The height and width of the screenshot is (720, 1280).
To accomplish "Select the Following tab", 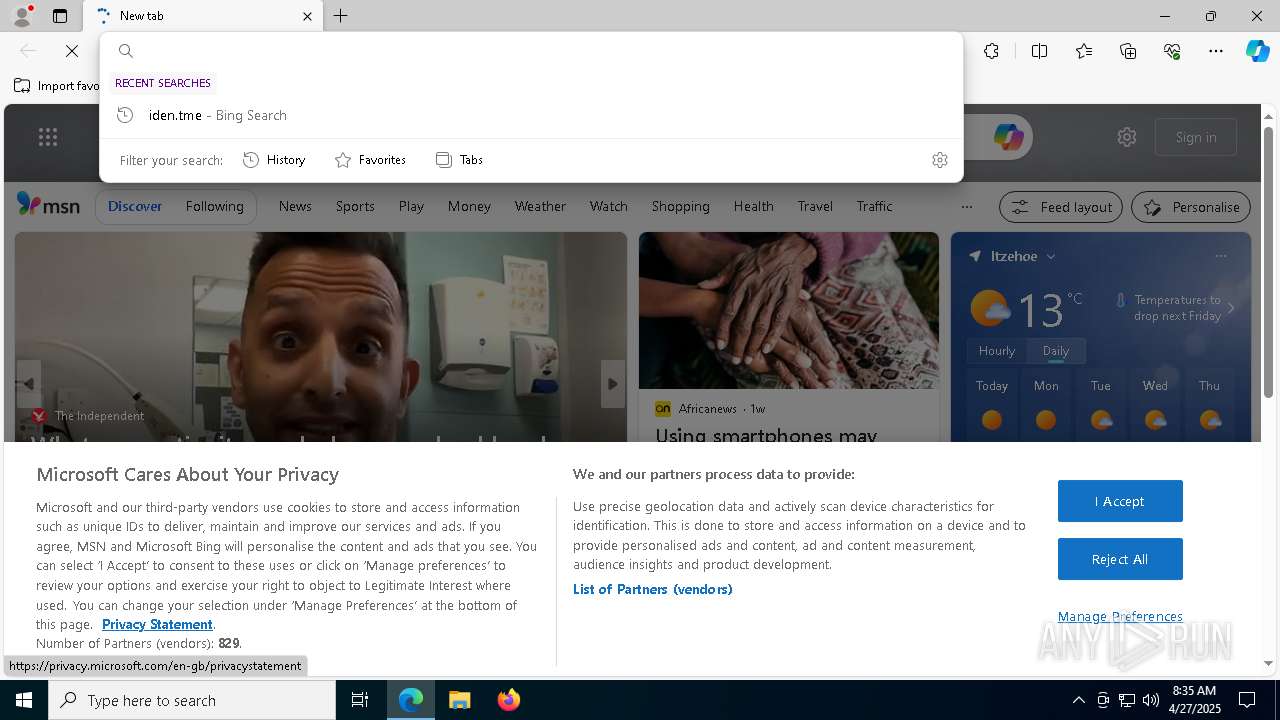I will point(214,206).
